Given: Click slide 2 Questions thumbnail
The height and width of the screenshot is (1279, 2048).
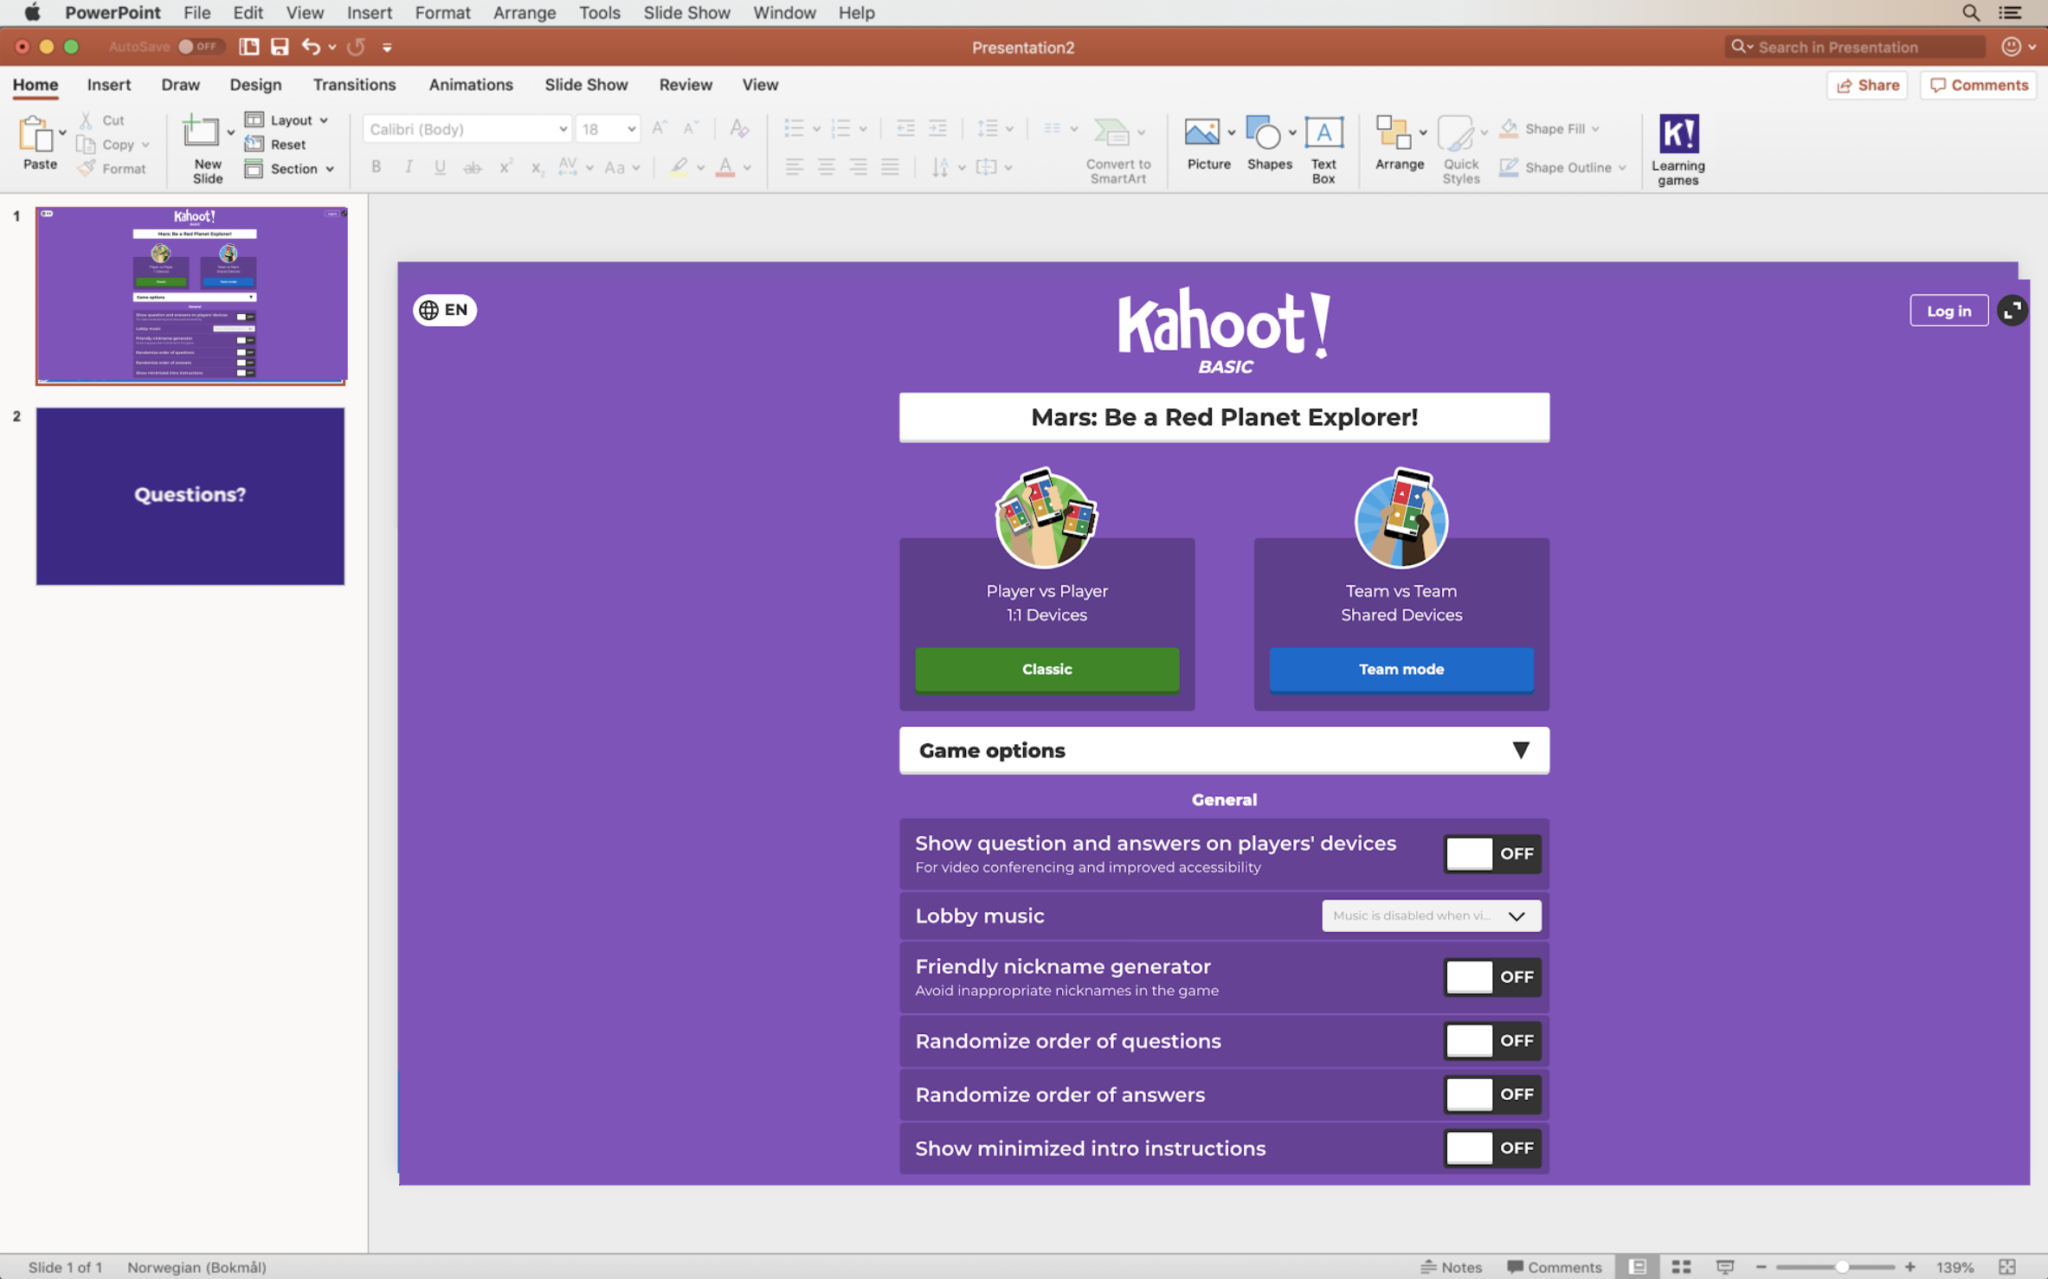Looking at the screenshot, I should pyautogui.click(x=189, y=494).
